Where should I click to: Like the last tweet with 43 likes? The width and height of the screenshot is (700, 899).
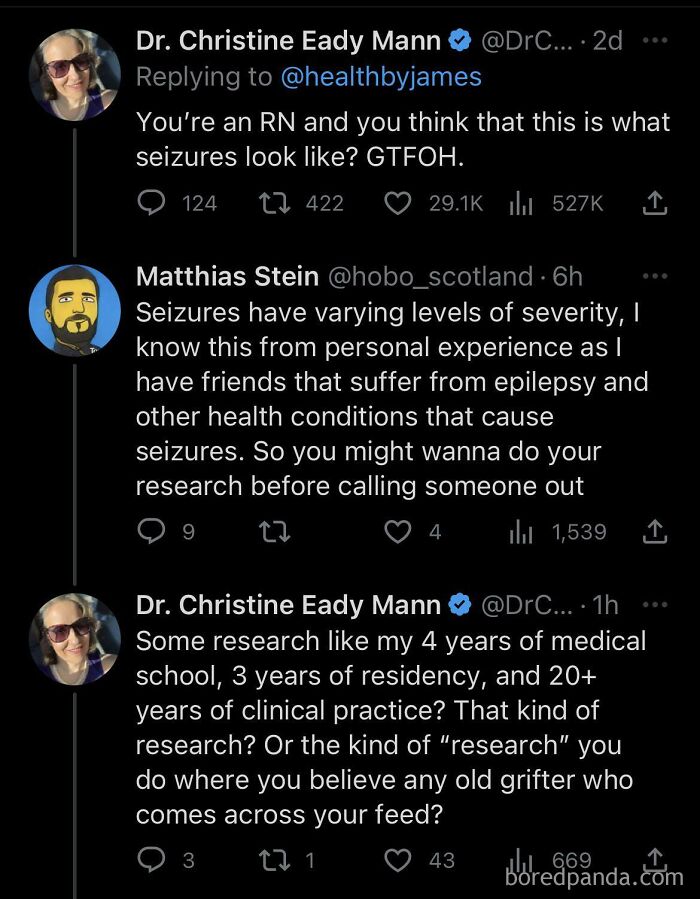[x=398, y=860]
